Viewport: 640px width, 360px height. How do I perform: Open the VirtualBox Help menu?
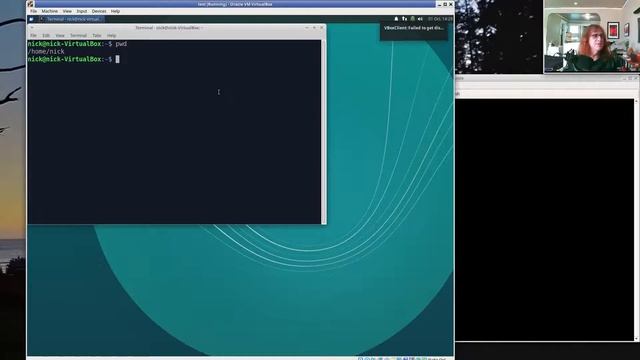(x=116, y=11)
